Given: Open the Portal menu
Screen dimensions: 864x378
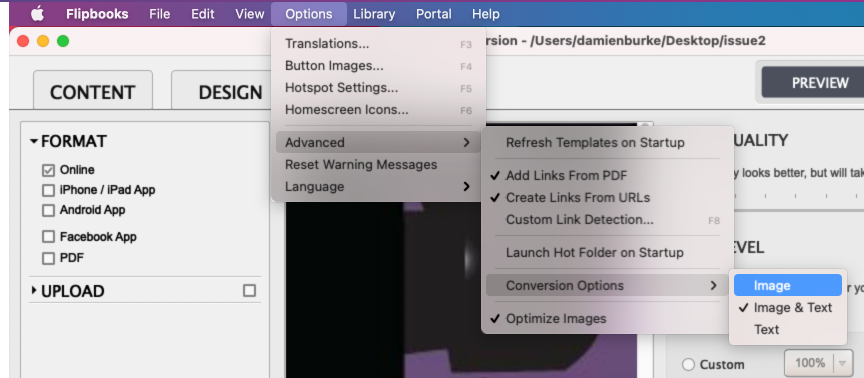Looking at the screenshot, I should [x=434, y=14].
